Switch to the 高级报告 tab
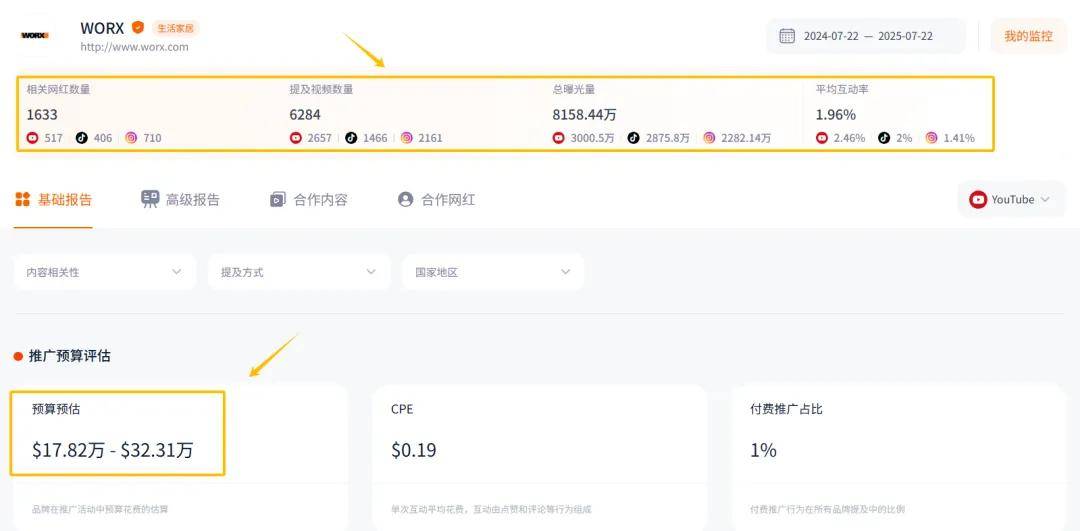Image resolution: width=1080 pixels, height=531 pixels. 180,200
